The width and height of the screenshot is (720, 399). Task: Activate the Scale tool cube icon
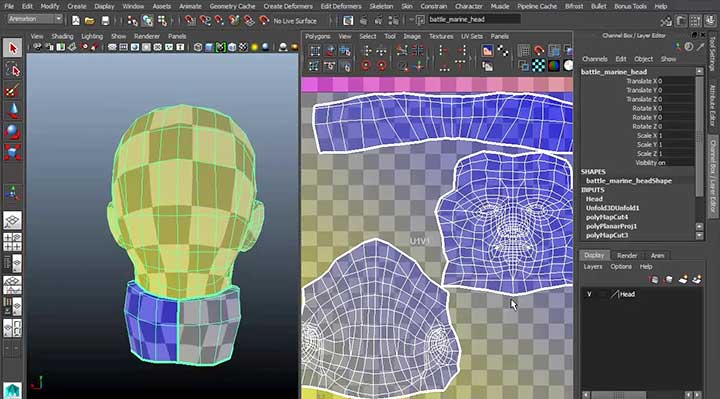point(12,152)
